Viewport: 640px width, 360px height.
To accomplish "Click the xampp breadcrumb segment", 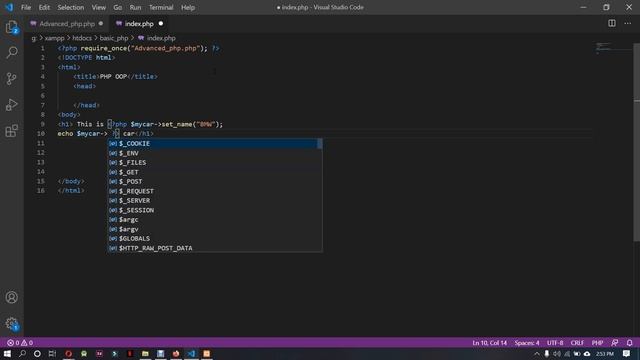I will coord(54,38).
